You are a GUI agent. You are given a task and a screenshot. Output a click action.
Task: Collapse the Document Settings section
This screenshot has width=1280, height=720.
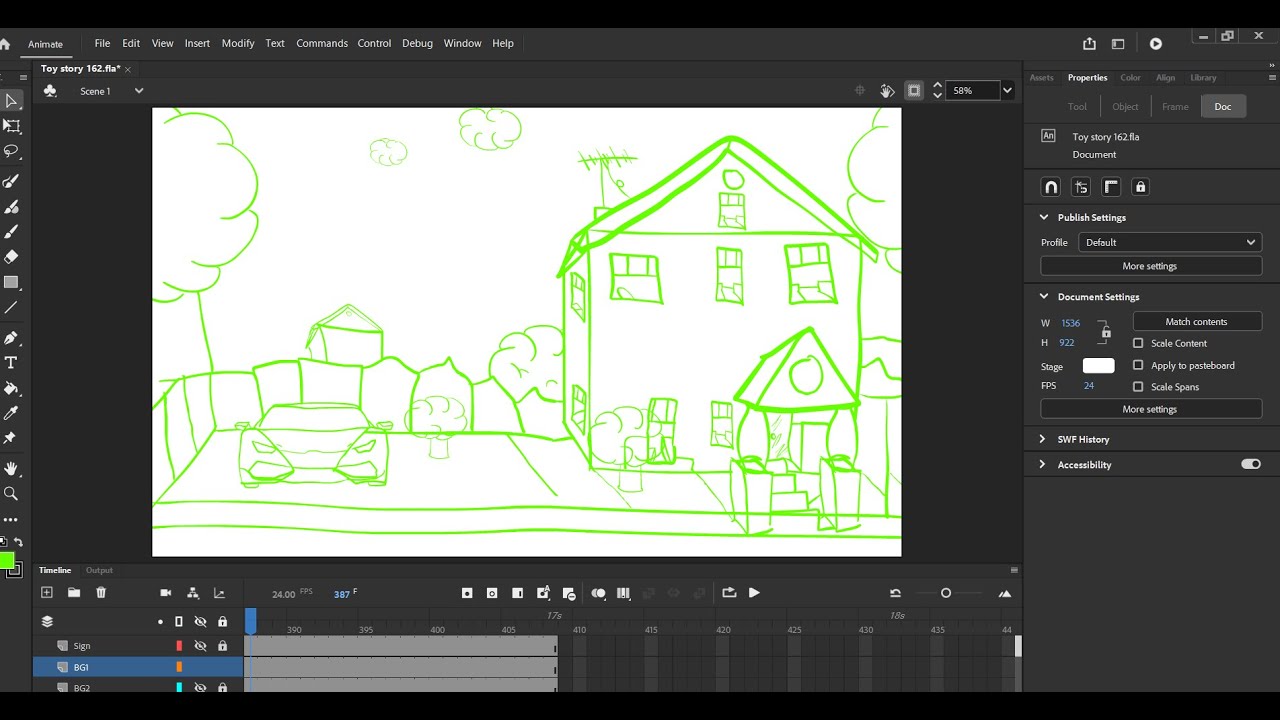[x=1044, y=297]
